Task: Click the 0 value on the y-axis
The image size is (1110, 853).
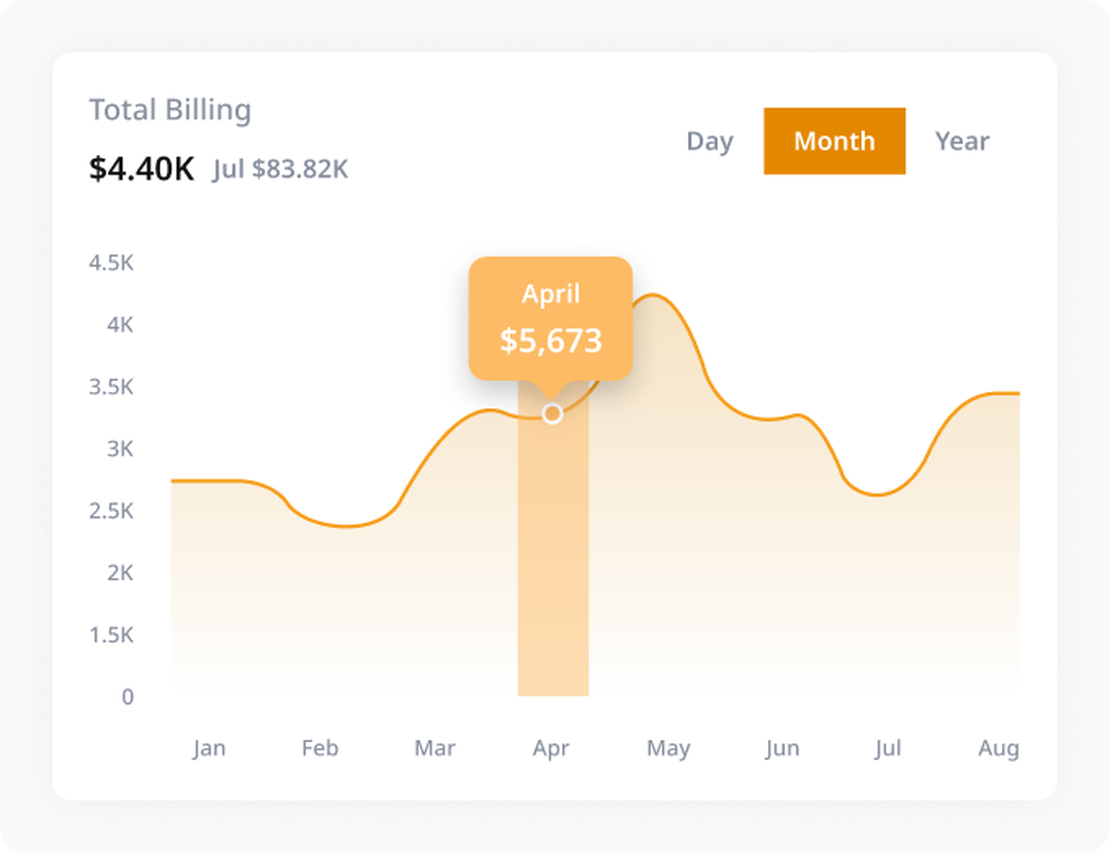Action: [x=128, y=696]
